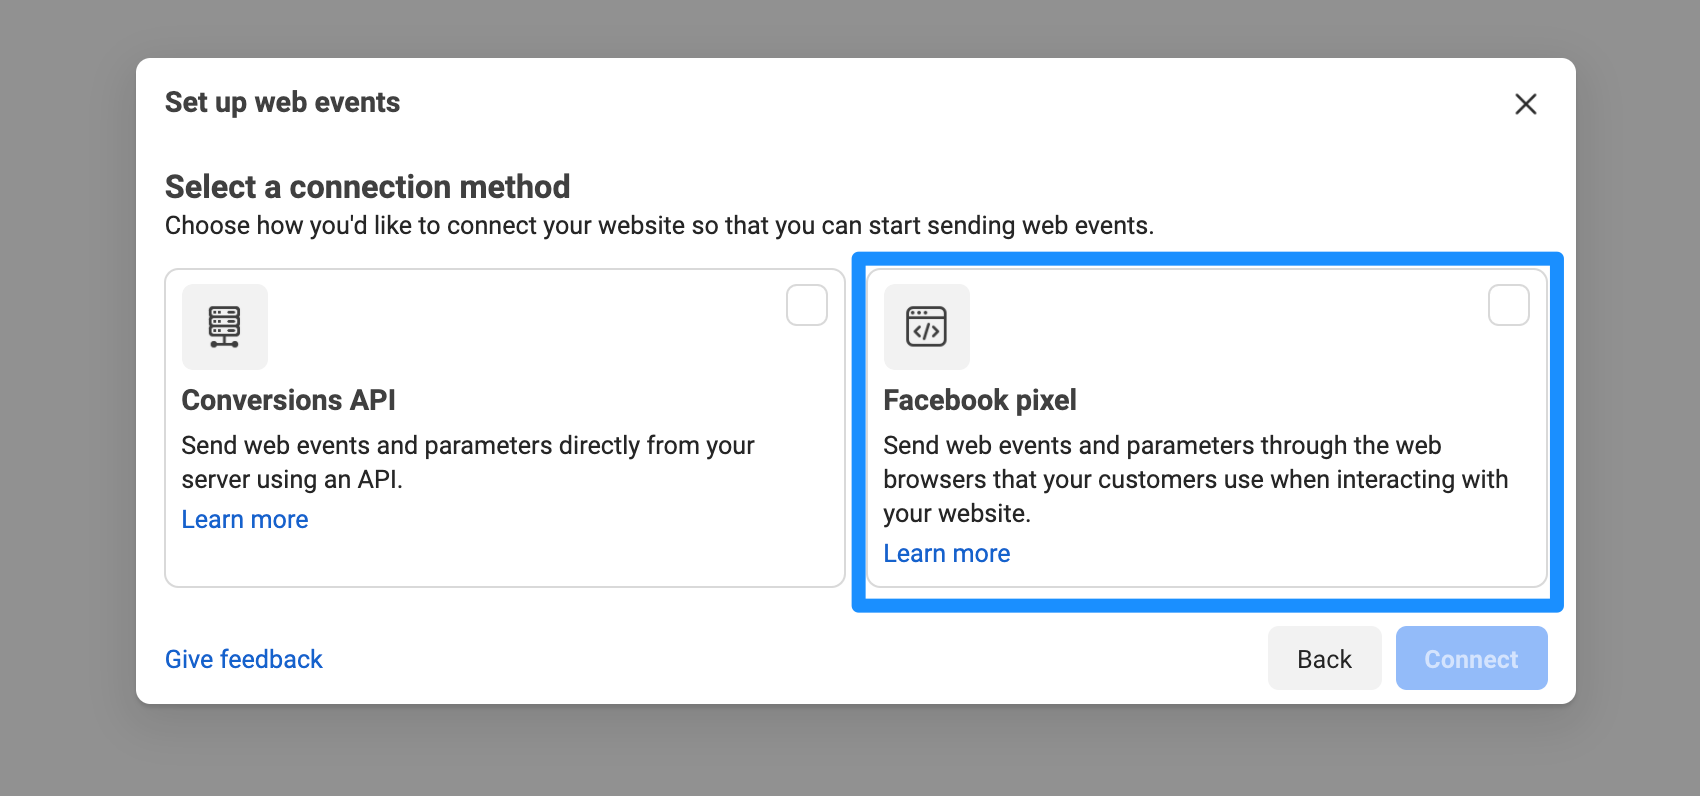1700x796 pixels.
Task: Click the dimmed background outside the dialog
Action: [68, 400]
